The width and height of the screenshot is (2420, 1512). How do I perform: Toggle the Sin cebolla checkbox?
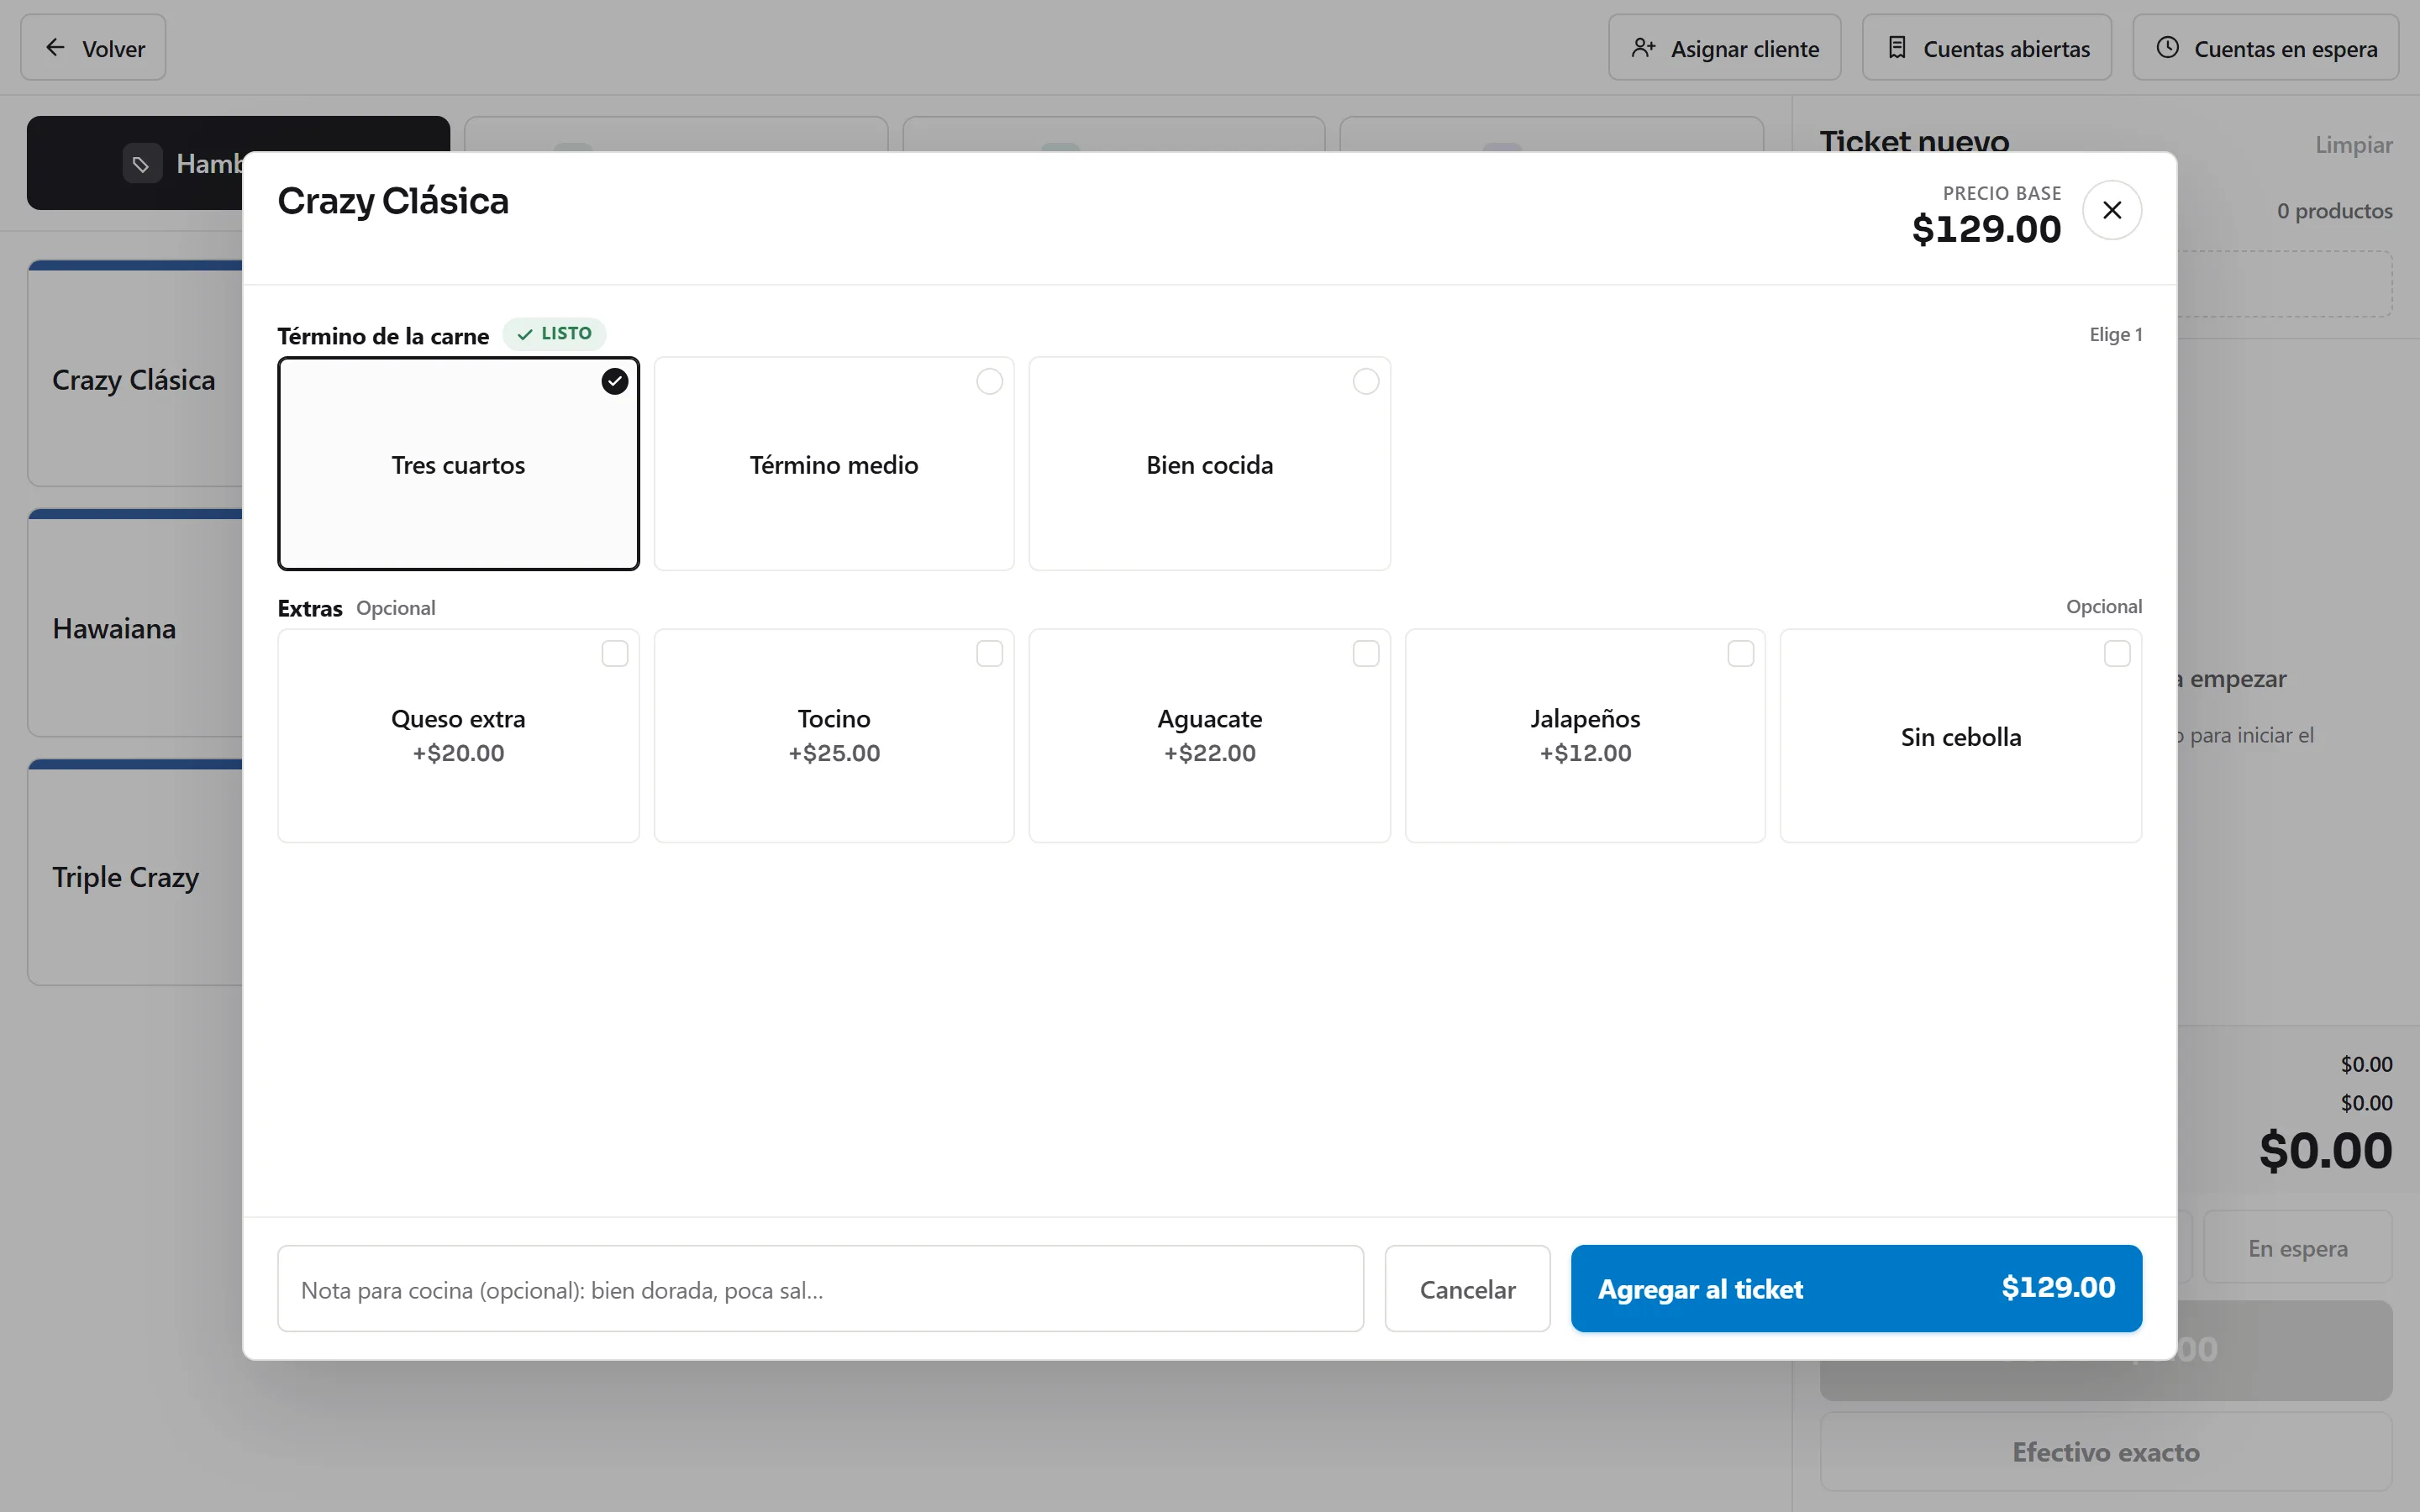pyautogui.click(x=2116, y=654)
